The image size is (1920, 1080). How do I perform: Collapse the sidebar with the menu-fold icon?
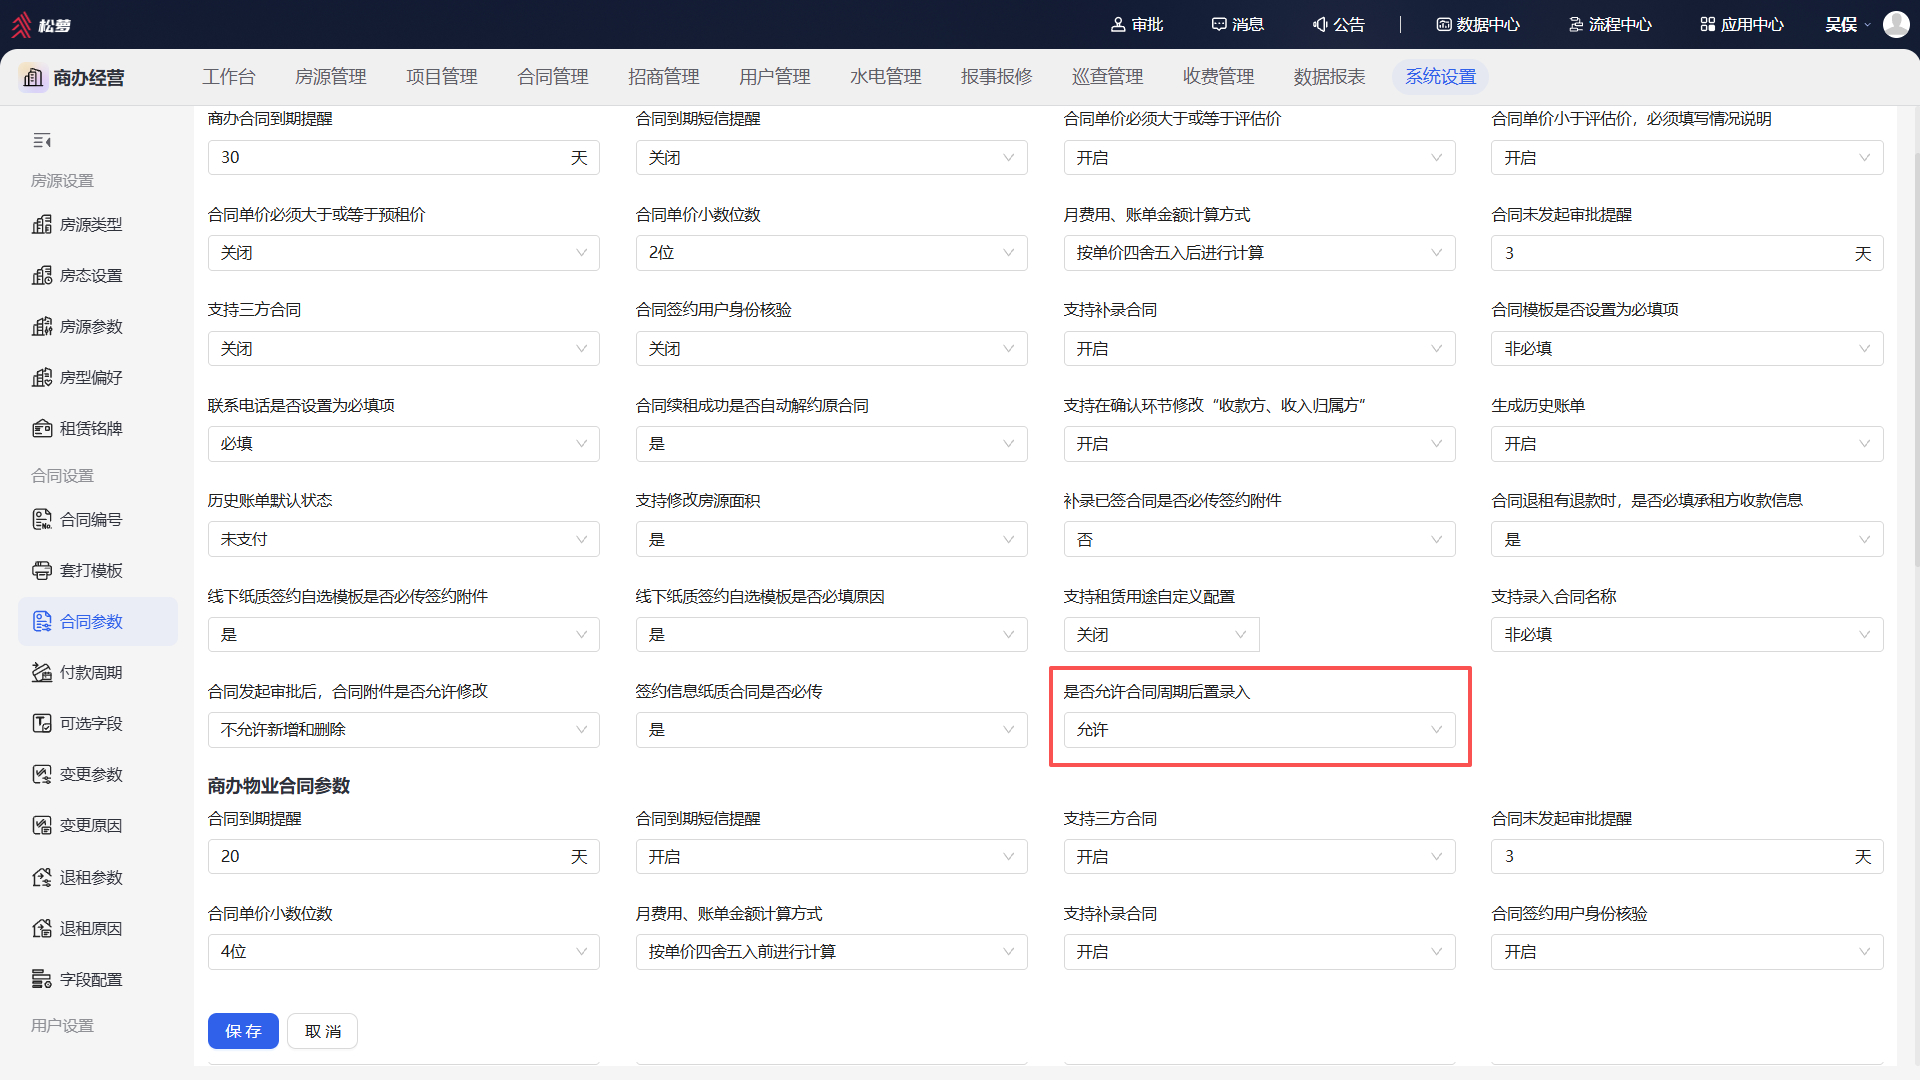pyautogui.click(x=42, y=141)
